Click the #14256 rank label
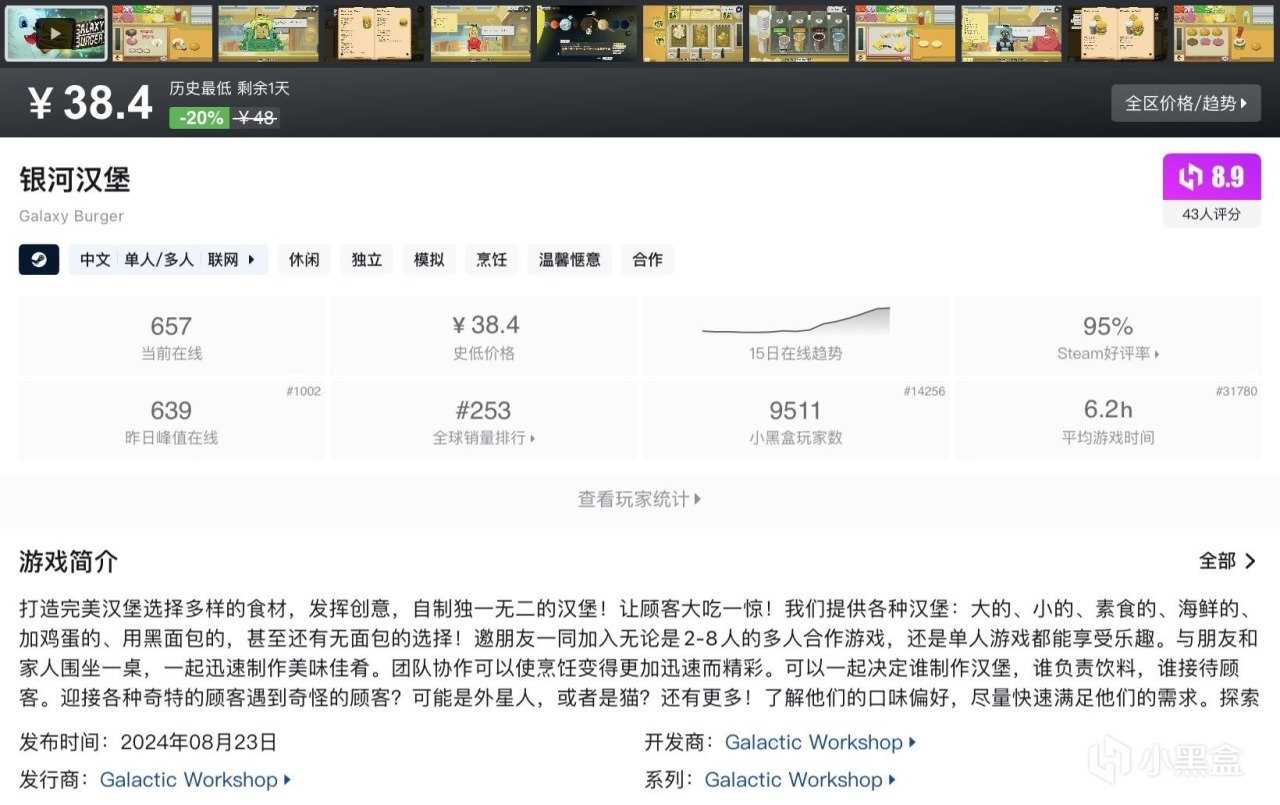The image size is (1280, 805). coord(924,391)
